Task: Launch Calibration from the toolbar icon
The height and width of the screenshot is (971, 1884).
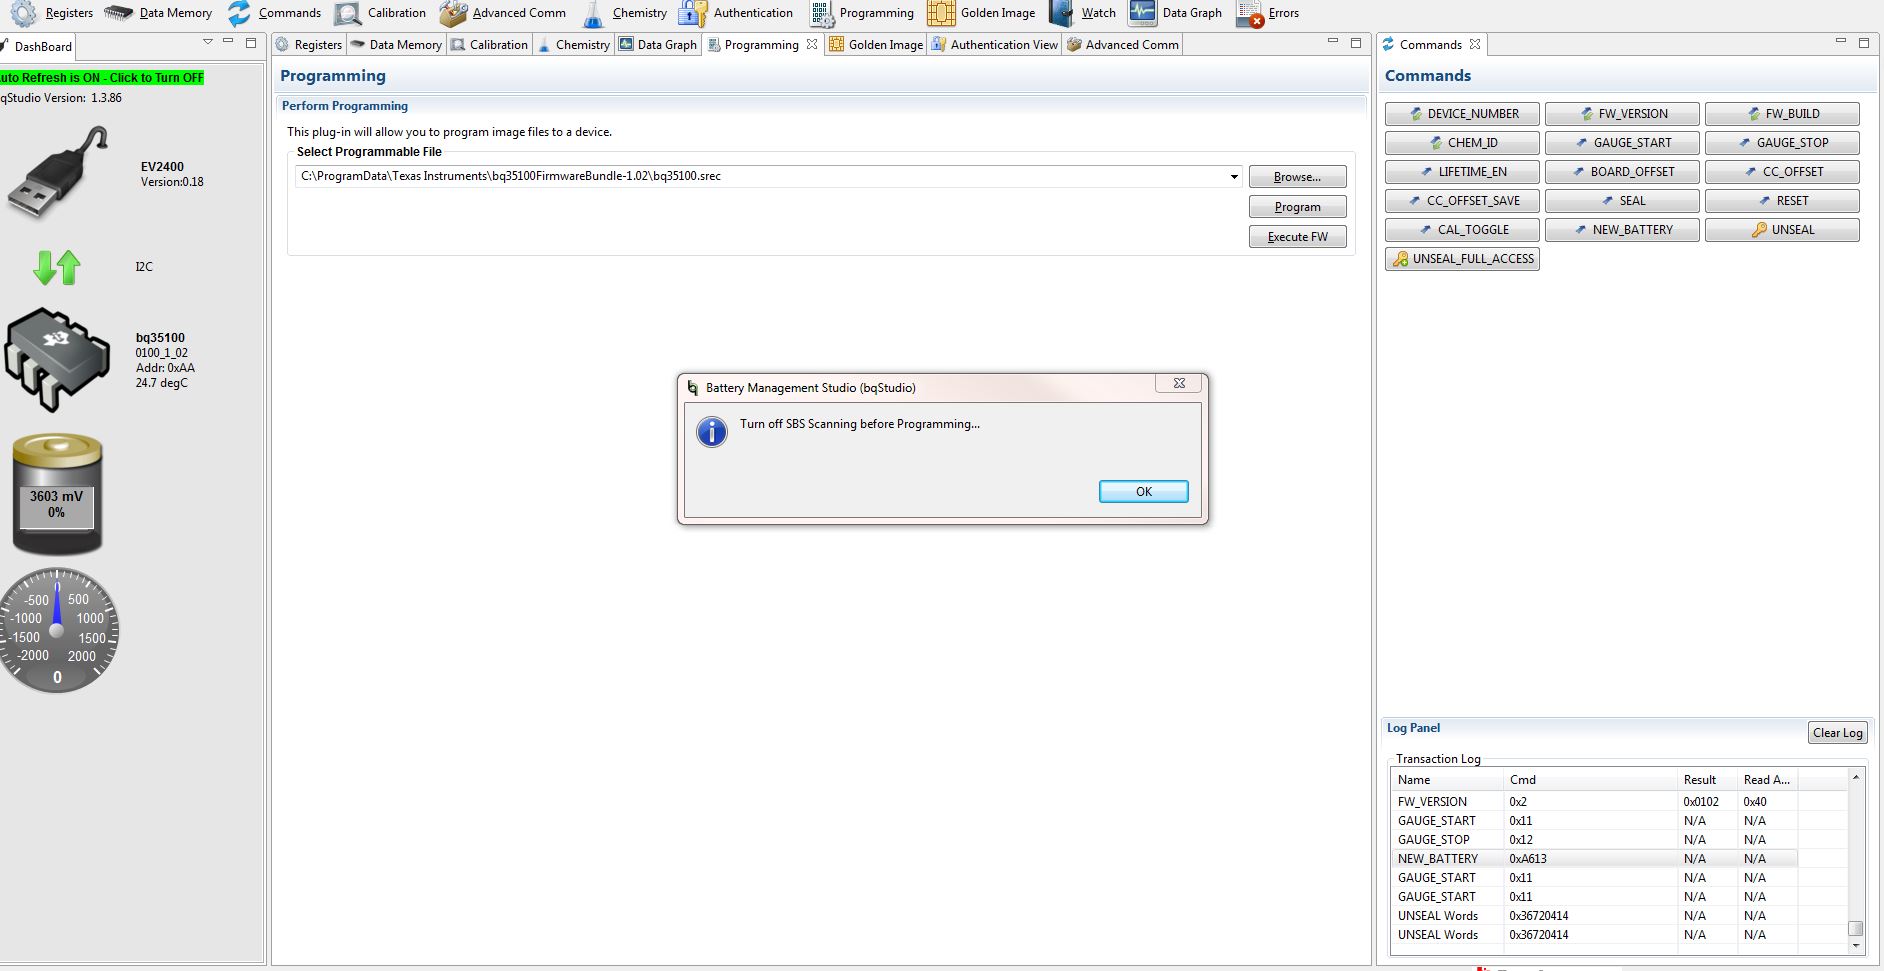Action: pyautogui.click(x=348, y=13)
